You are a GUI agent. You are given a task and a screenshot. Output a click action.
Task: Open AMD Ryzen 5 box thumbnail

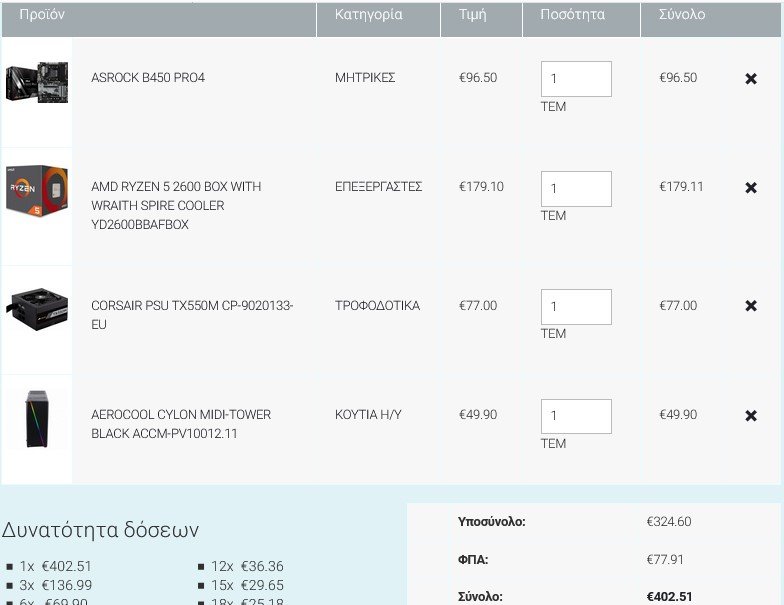36,190
